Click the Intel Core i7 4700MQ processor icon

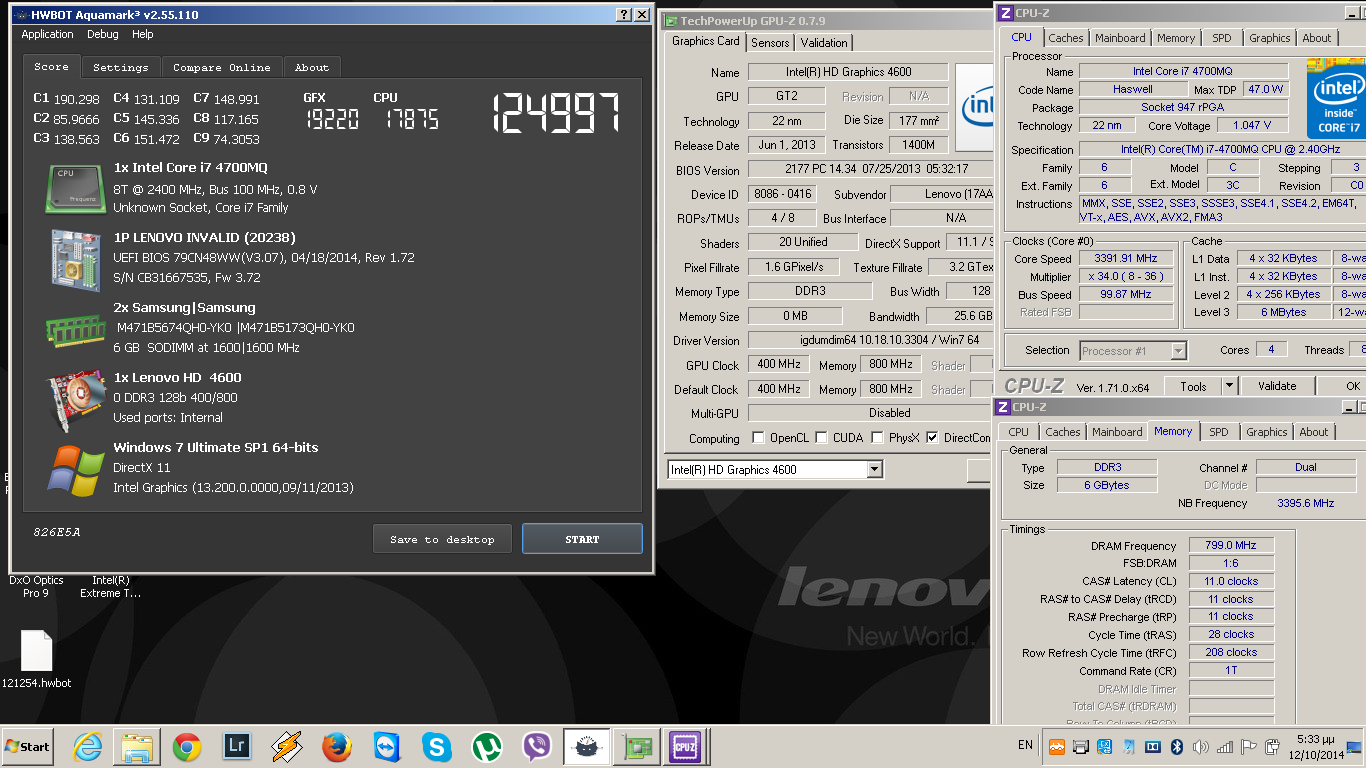(x=76, y=189)
